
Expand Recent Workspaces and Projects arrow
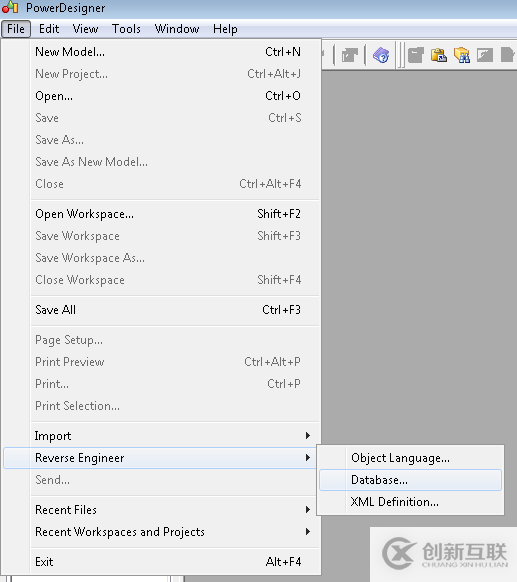click(x=308, y=532)
